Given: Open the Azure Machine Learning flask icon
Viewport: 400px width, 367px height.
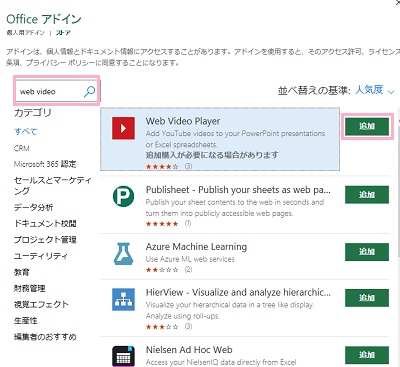Looking at the screenshot, I should click(x=123, y=254).
